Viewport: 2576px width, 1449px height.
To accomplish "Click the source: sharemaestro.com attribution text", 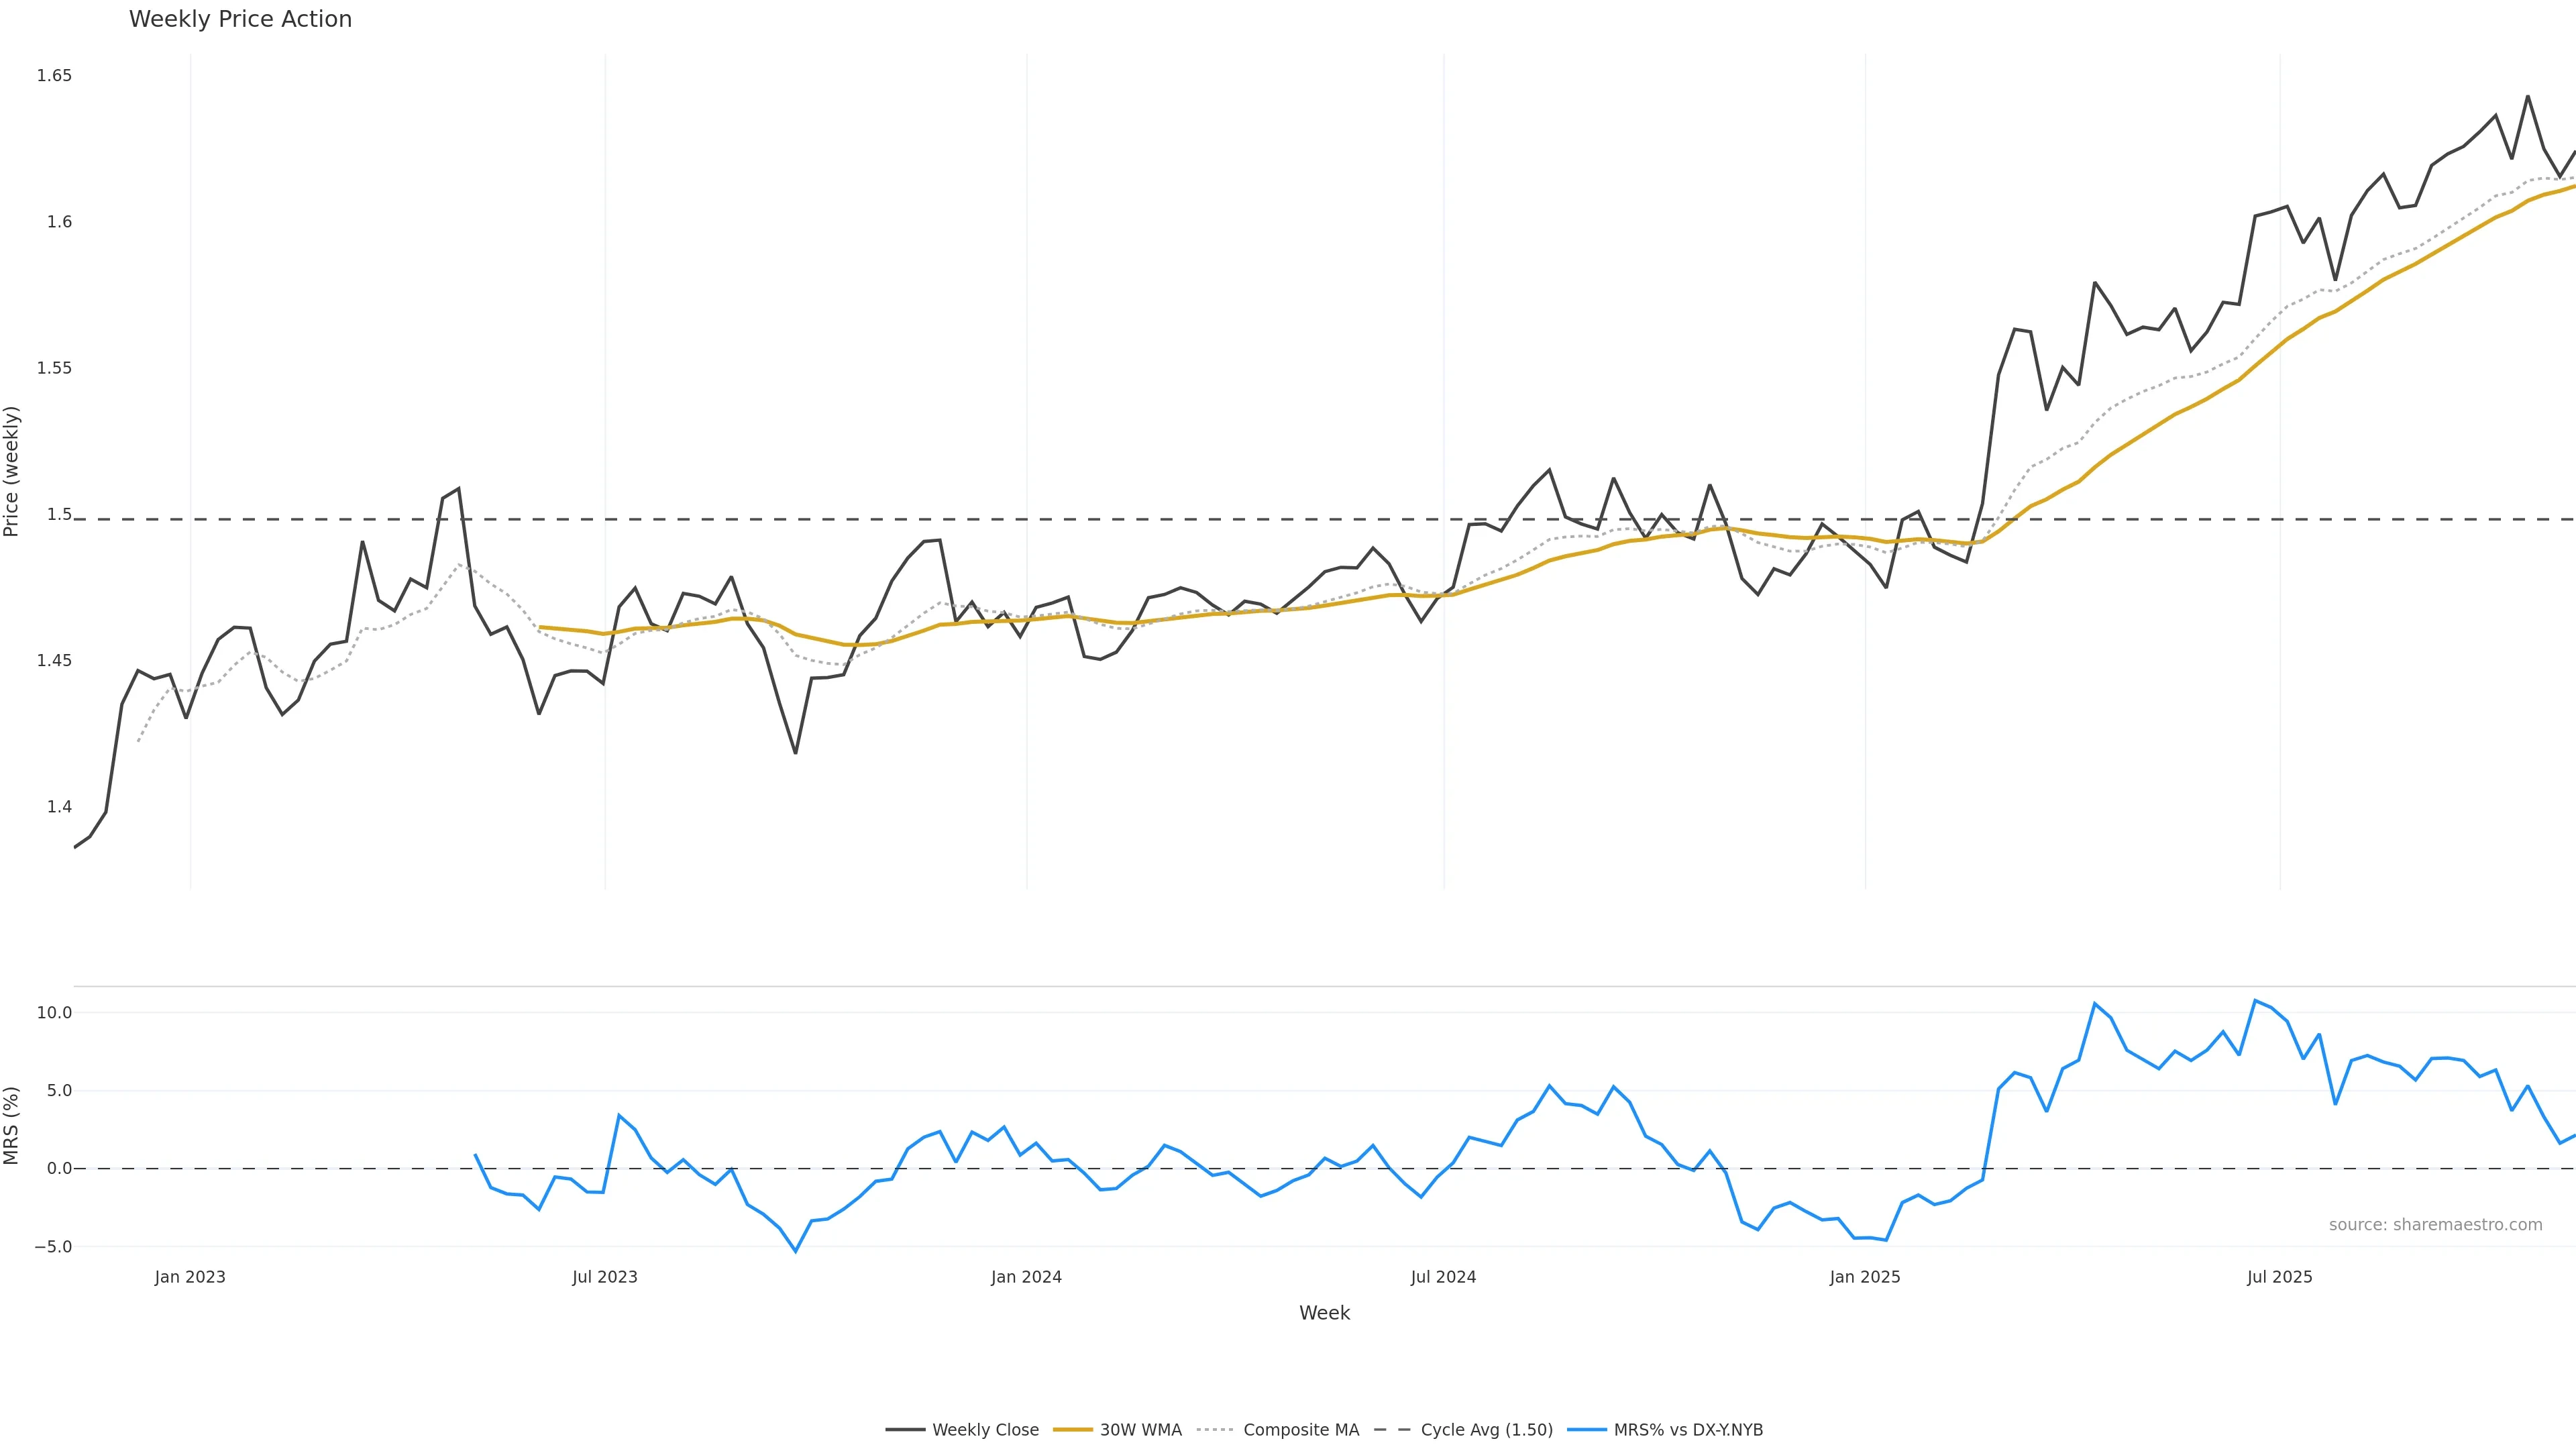I will coord(2435,1225).
